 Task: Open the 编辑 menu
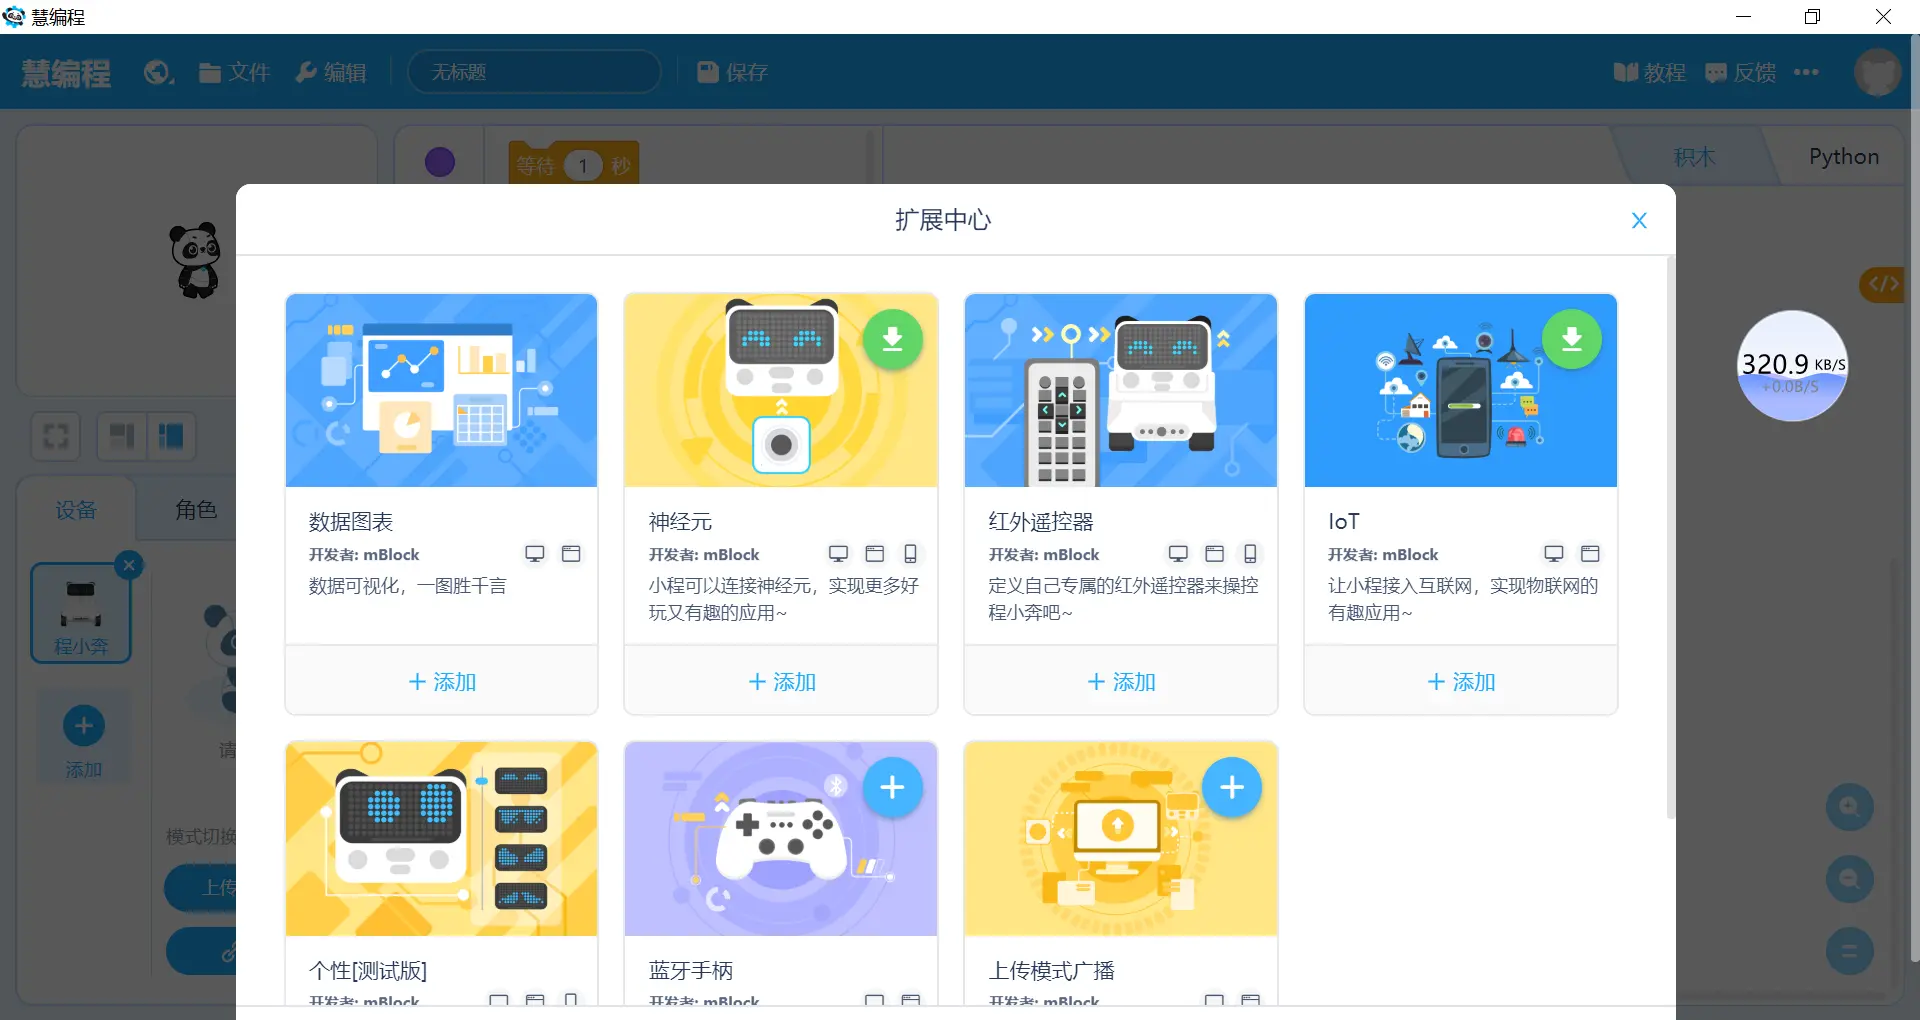(331, 72)
